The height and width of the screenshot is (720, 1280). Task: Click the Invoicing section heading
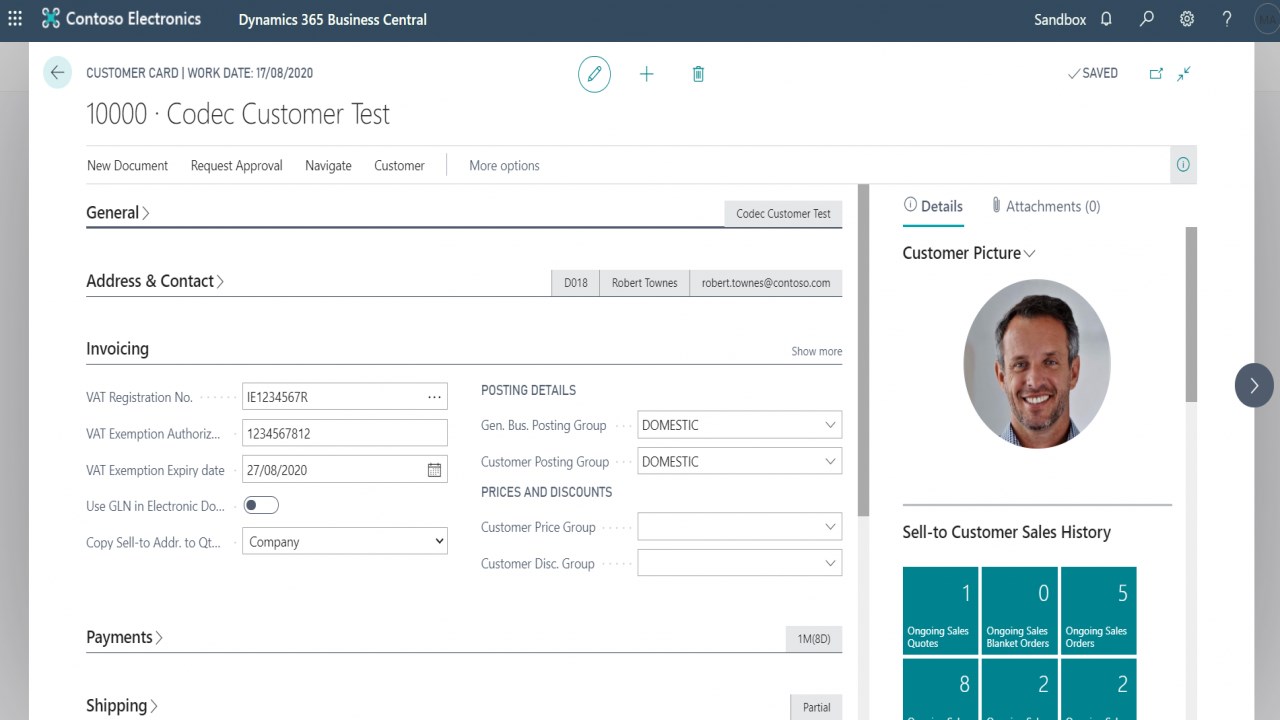117,349
